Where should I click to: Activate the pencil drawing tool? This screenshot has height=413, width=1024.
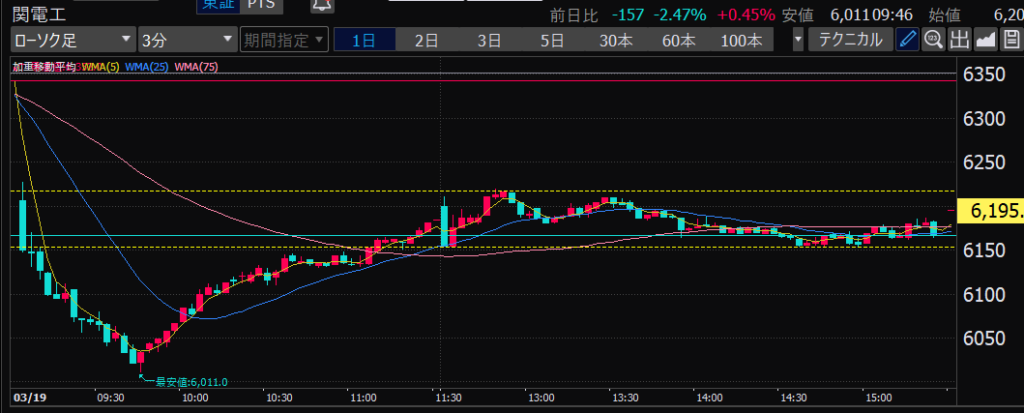tap(907, 40)
